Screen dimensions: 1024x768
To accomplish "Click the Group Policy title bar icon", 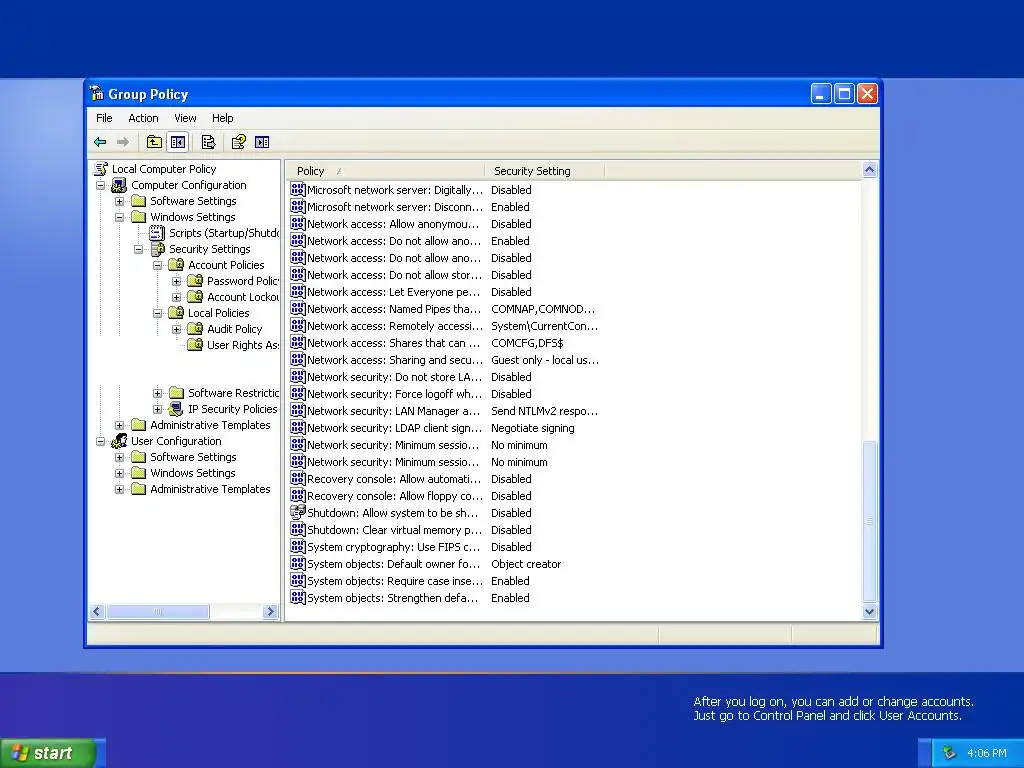I will 97,93.
